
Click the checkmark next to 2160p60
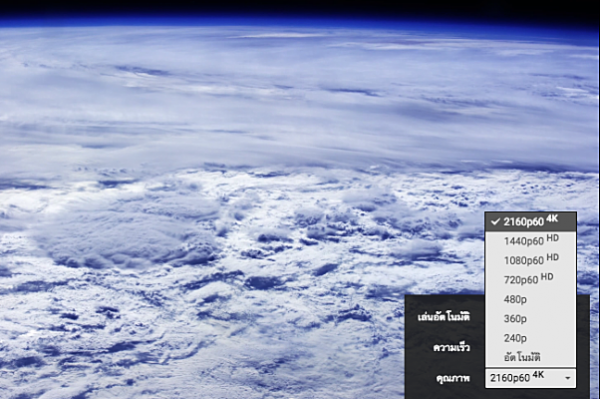click(x=496, y=221)
